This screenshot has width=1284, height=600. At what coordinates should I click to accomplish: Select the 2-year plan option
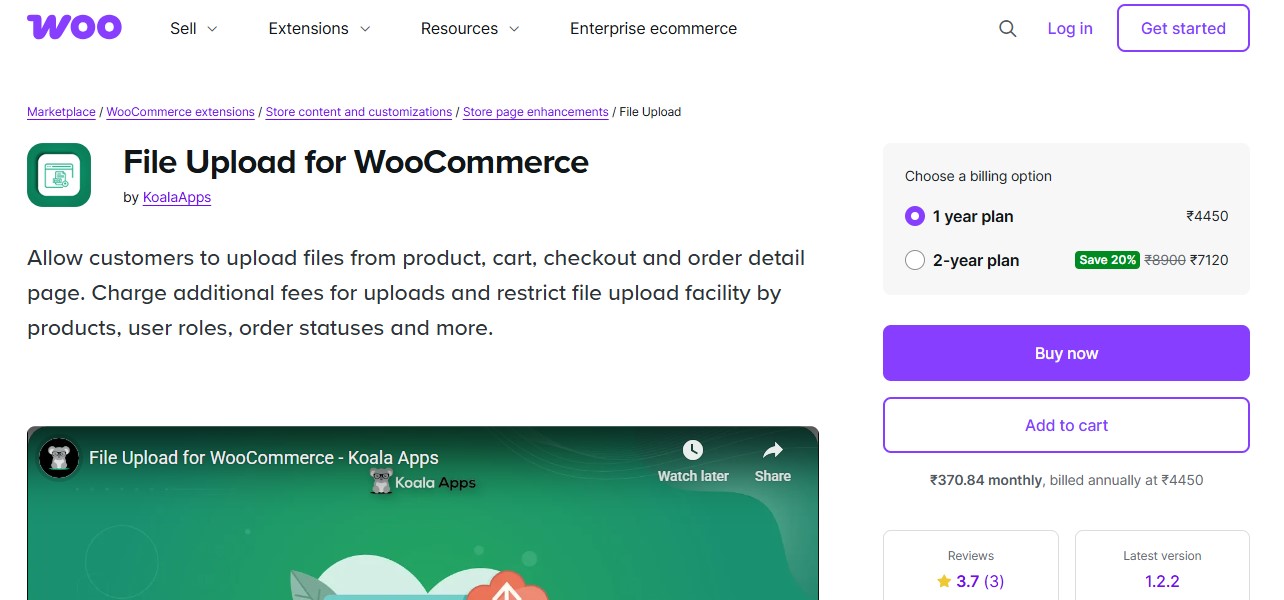click(x=915, y=260)
